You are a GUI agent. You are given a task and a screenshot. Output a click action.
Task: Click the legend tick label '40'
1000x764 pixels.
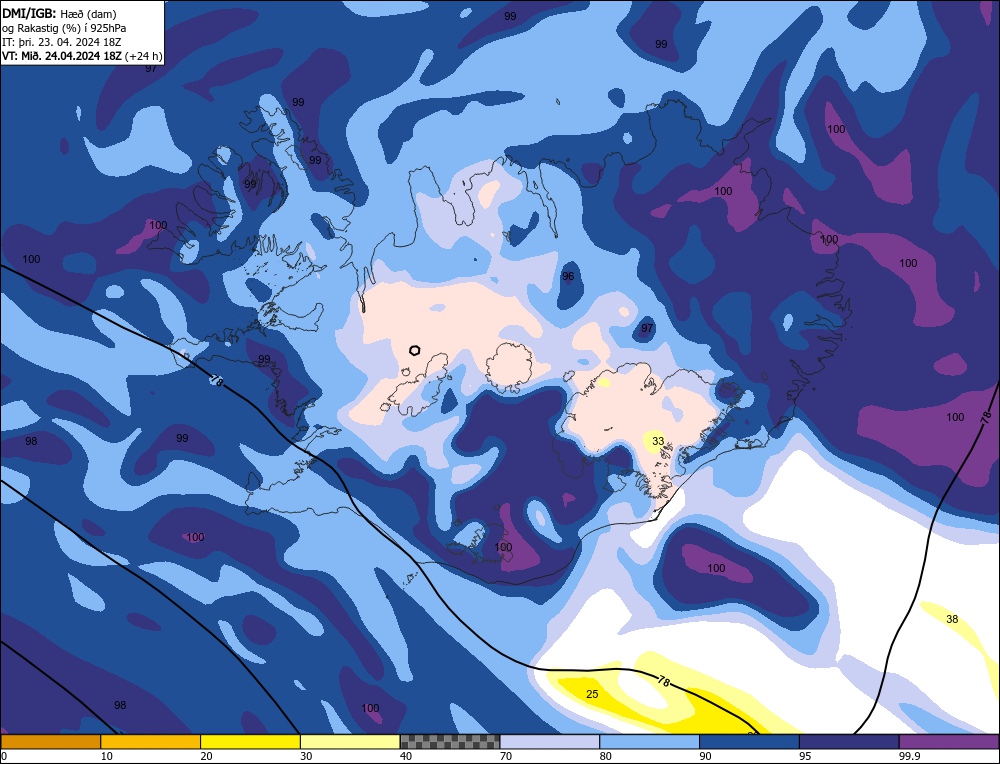[406, 756]
